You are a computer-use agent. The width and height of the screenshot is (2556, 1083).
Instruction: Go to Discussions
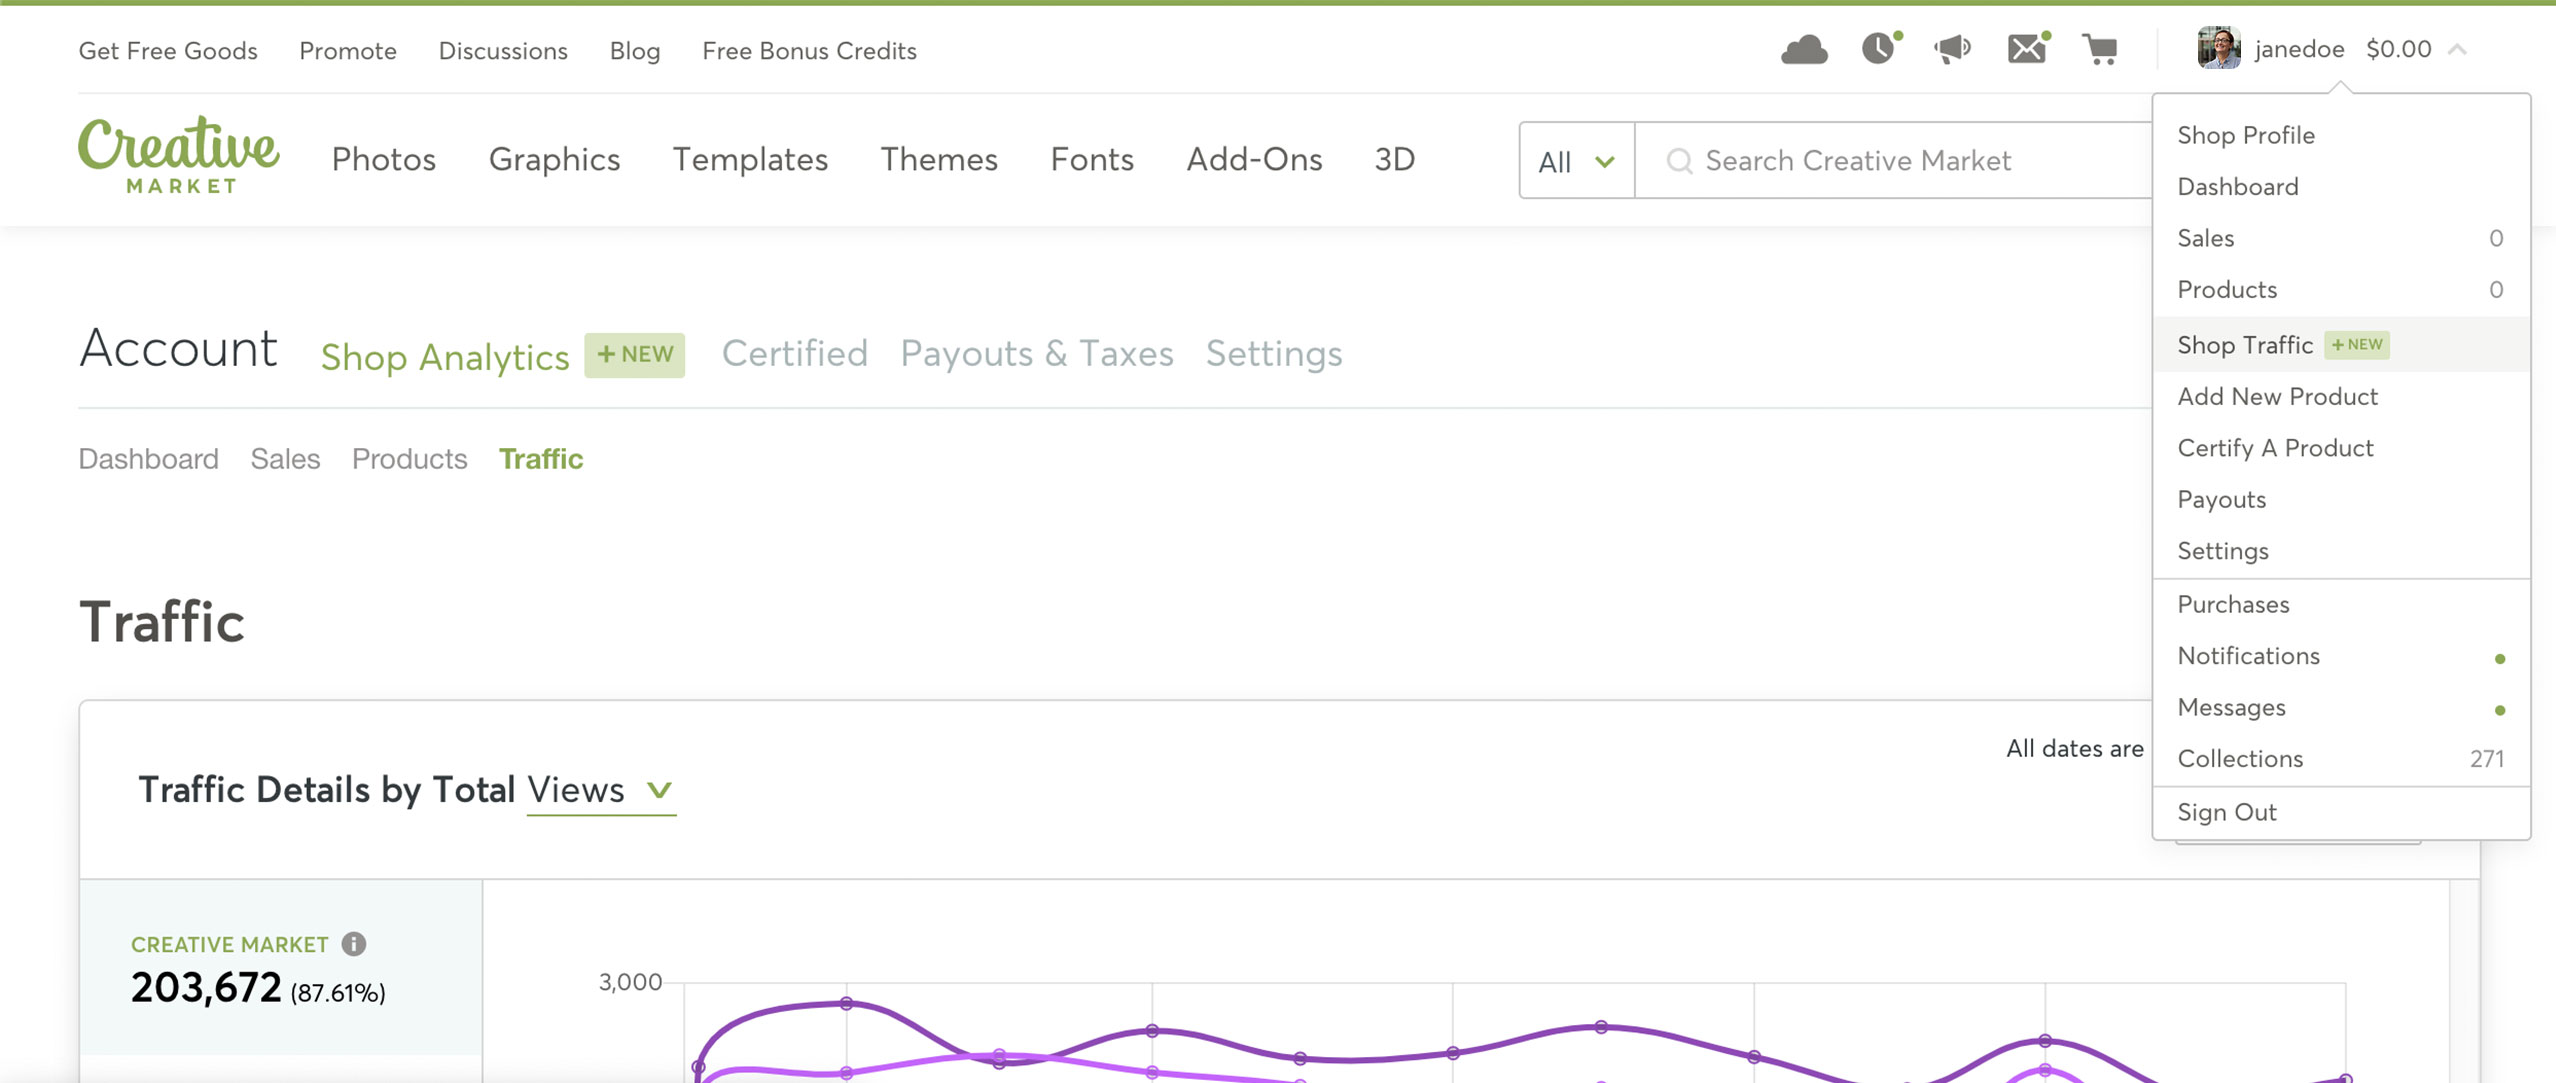point(503,50)
